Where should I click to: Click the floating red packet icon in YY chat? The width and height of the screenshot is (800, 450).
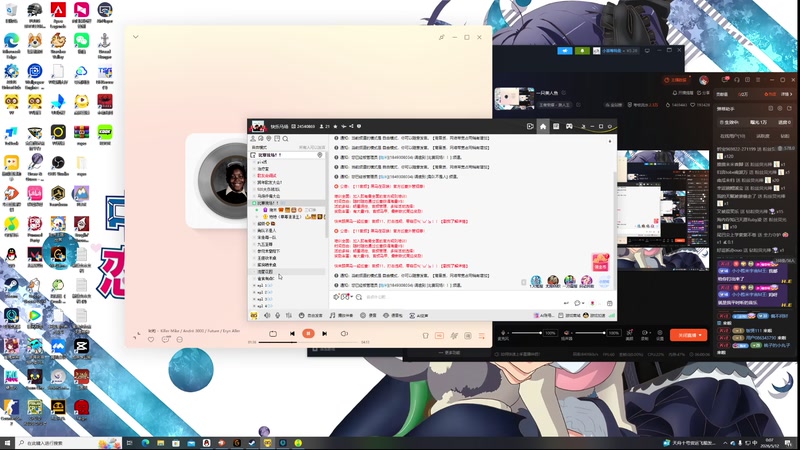coord(601,262)
